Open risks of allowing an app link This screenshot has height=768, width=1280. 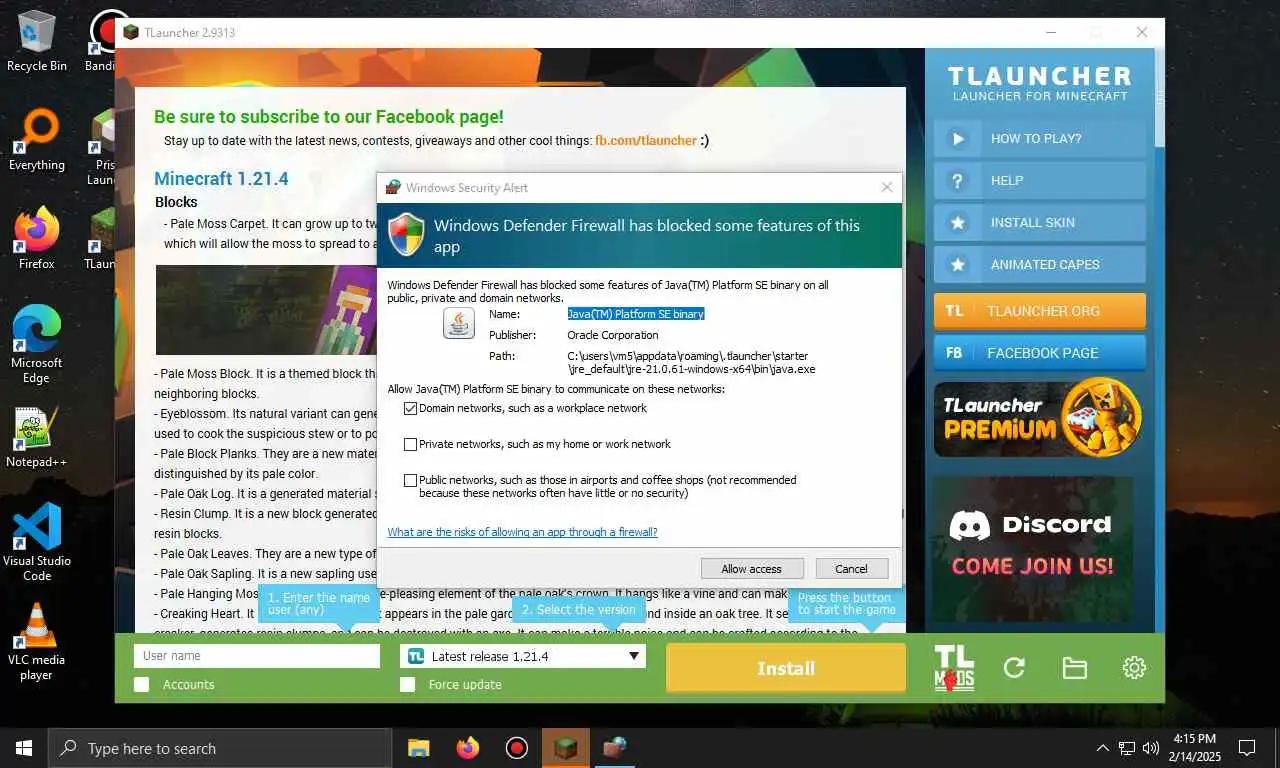coord(522,532)
